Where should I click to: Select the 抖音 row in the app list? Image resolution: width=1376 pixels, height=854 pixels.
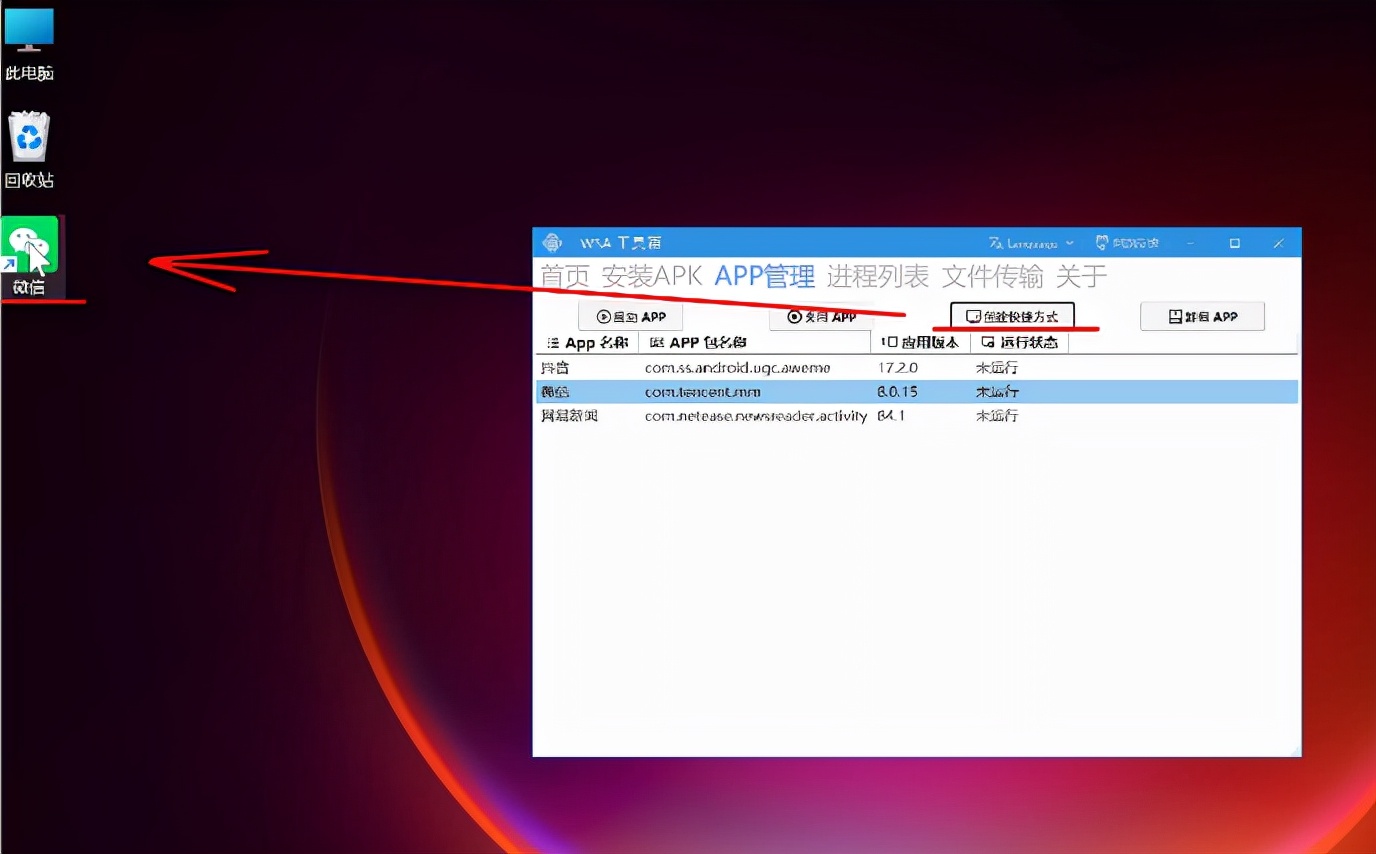(700, 368)
